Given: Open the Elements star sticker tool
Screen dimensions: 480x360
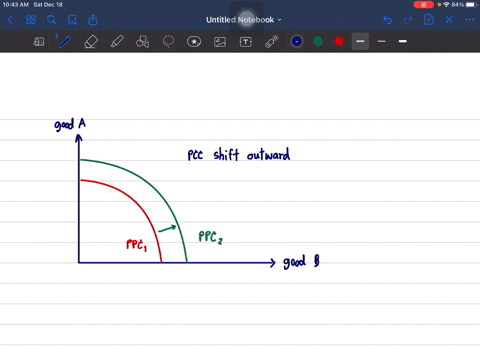Looking at the screenshot, I should [x=194, y=42].
